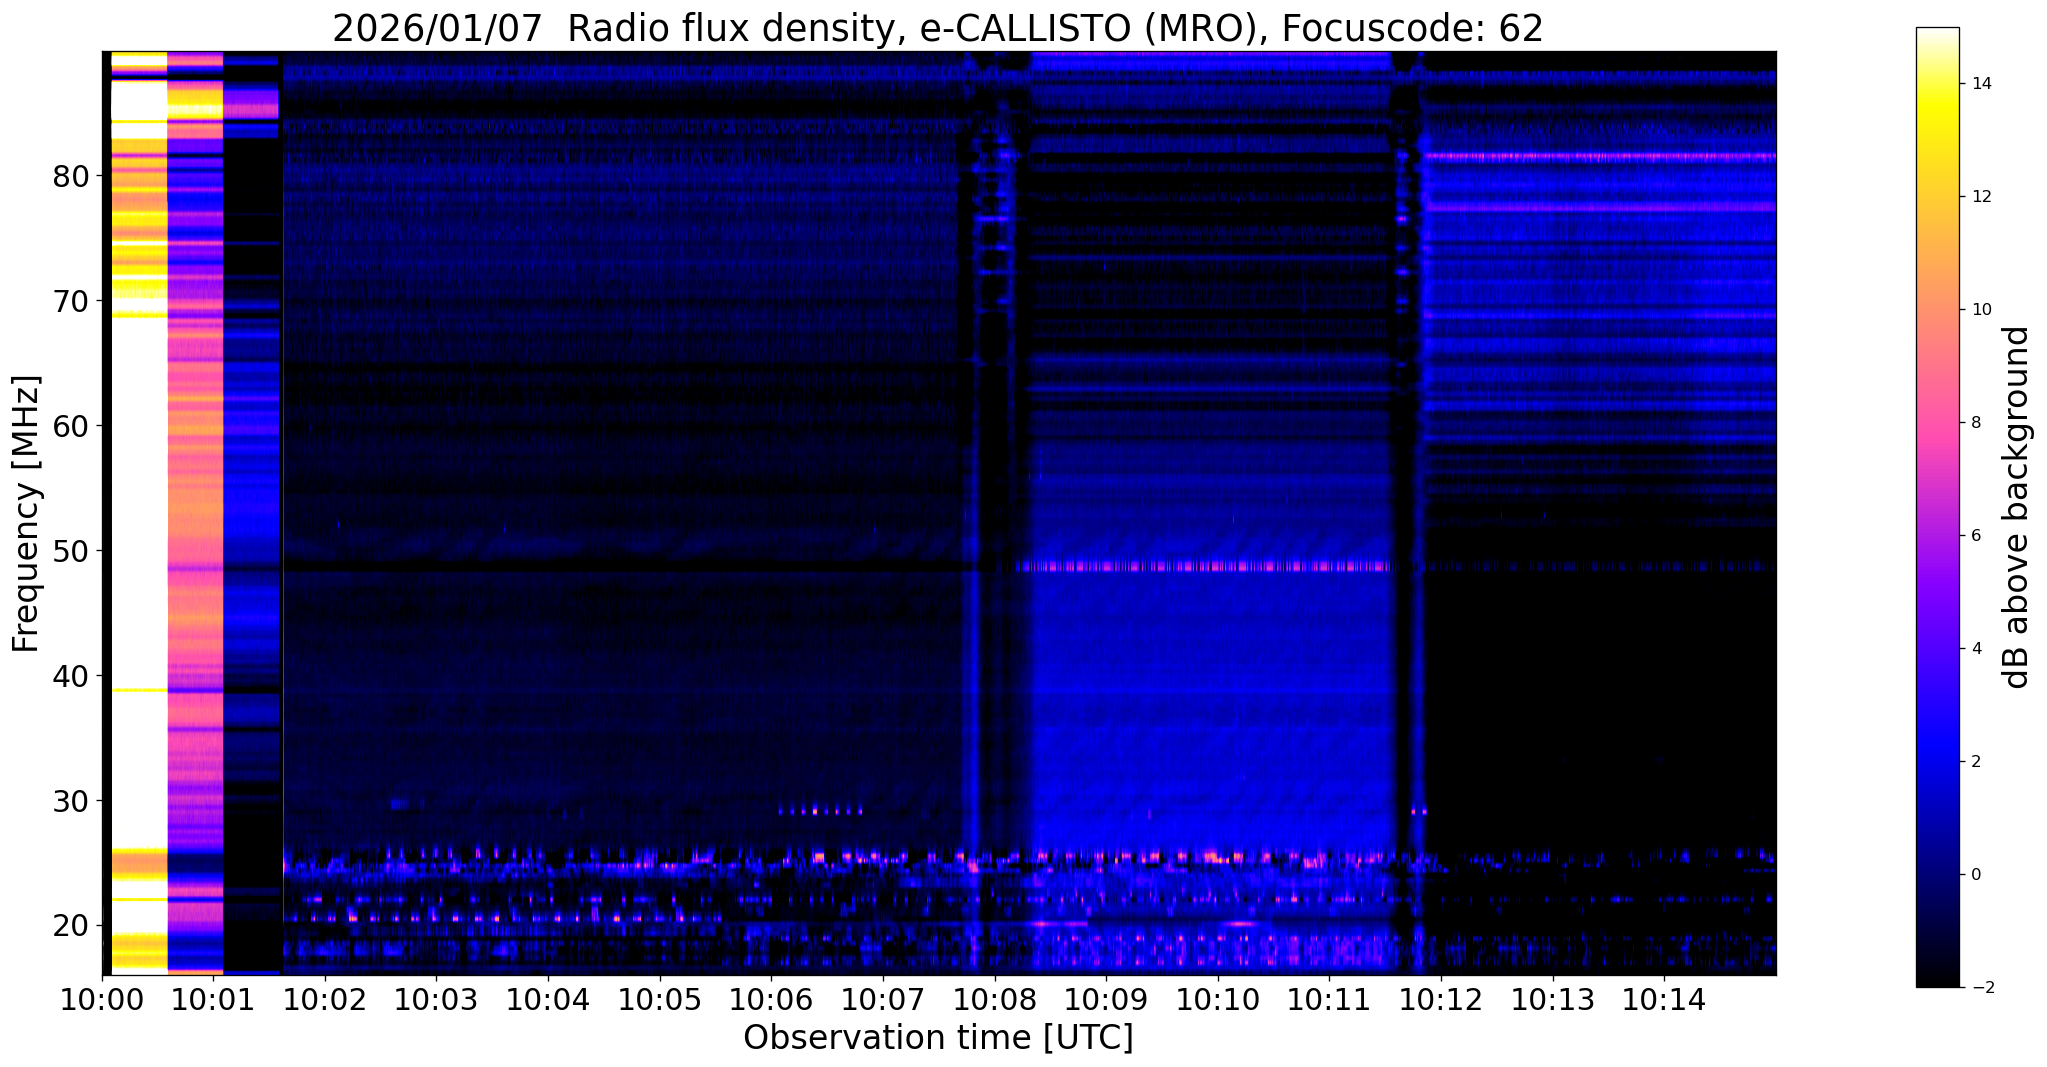
Task: Click the 10:10 time tick label
Action: [1217, 1000]
